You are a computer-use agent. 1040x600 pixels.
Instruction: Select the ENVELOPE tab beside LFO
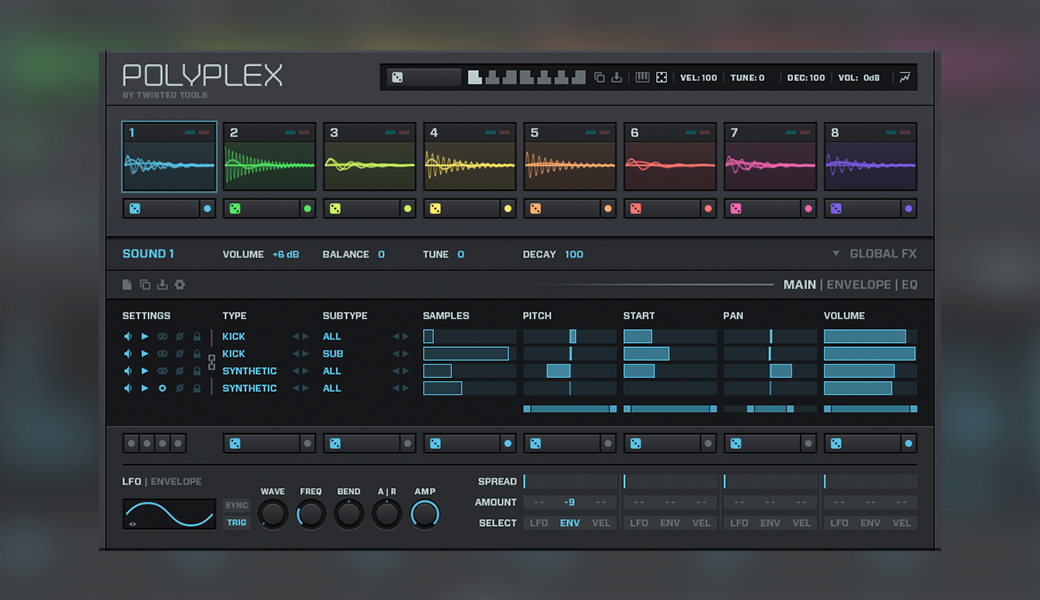(176, 481)
